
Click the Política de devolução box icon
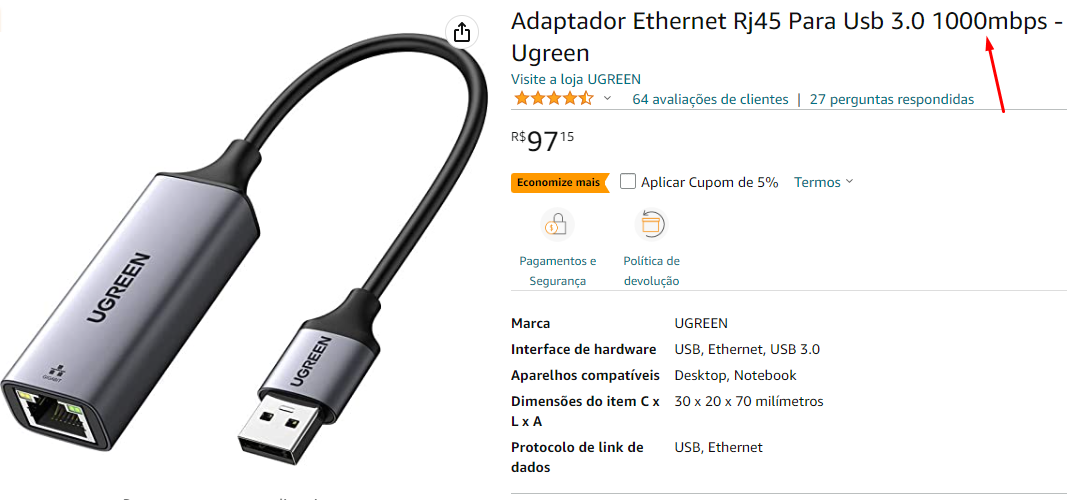click(x=651, y=224)
